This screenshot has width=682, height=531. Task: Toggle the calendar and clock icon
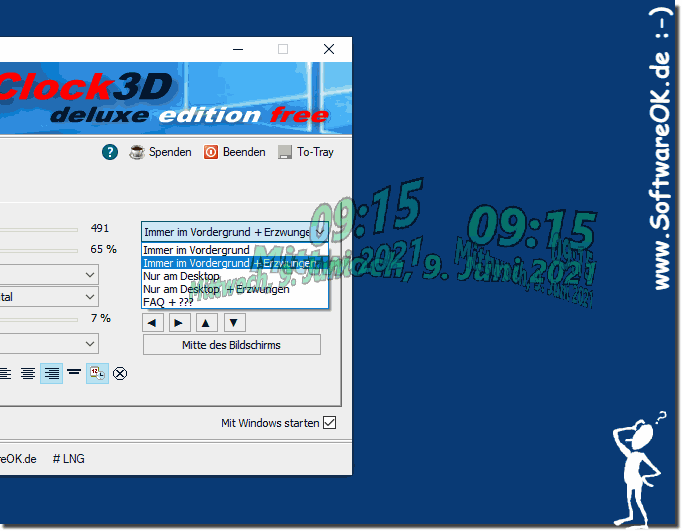[x=97, y=374]
